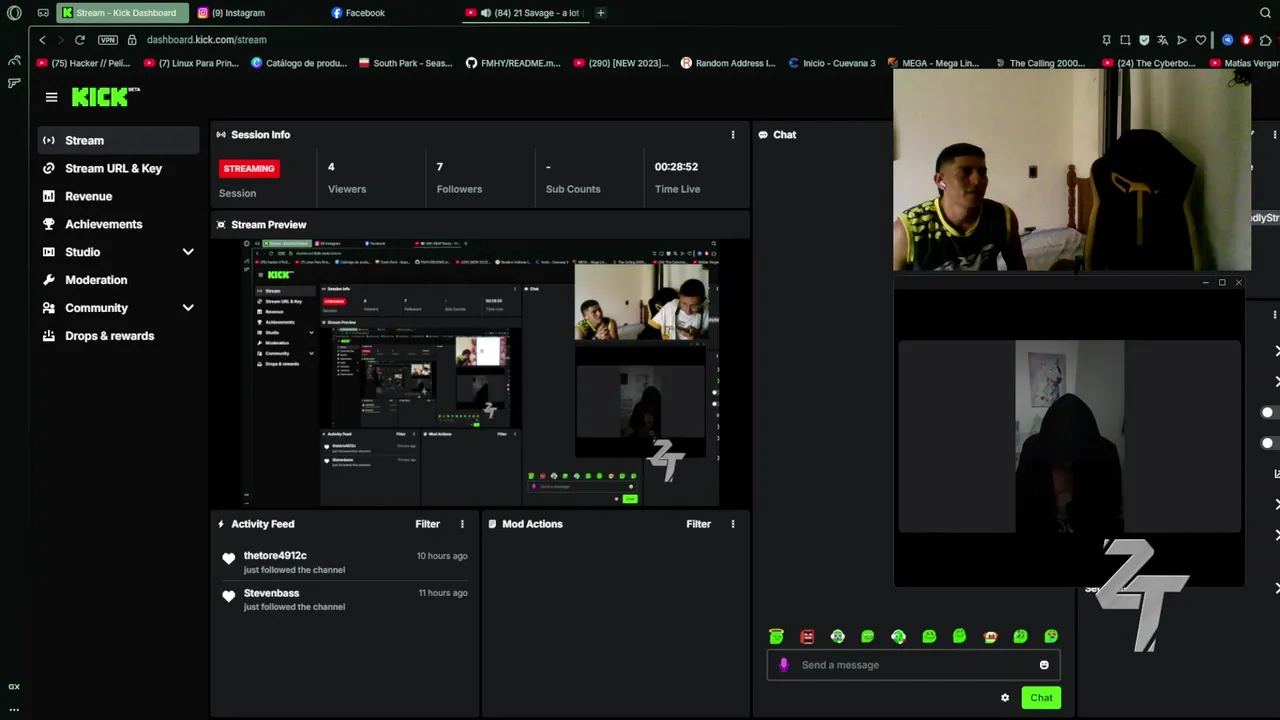1280x720 pixels.
Task: Insert the red clown-hair Kick emote
Action: pos(990,637)
